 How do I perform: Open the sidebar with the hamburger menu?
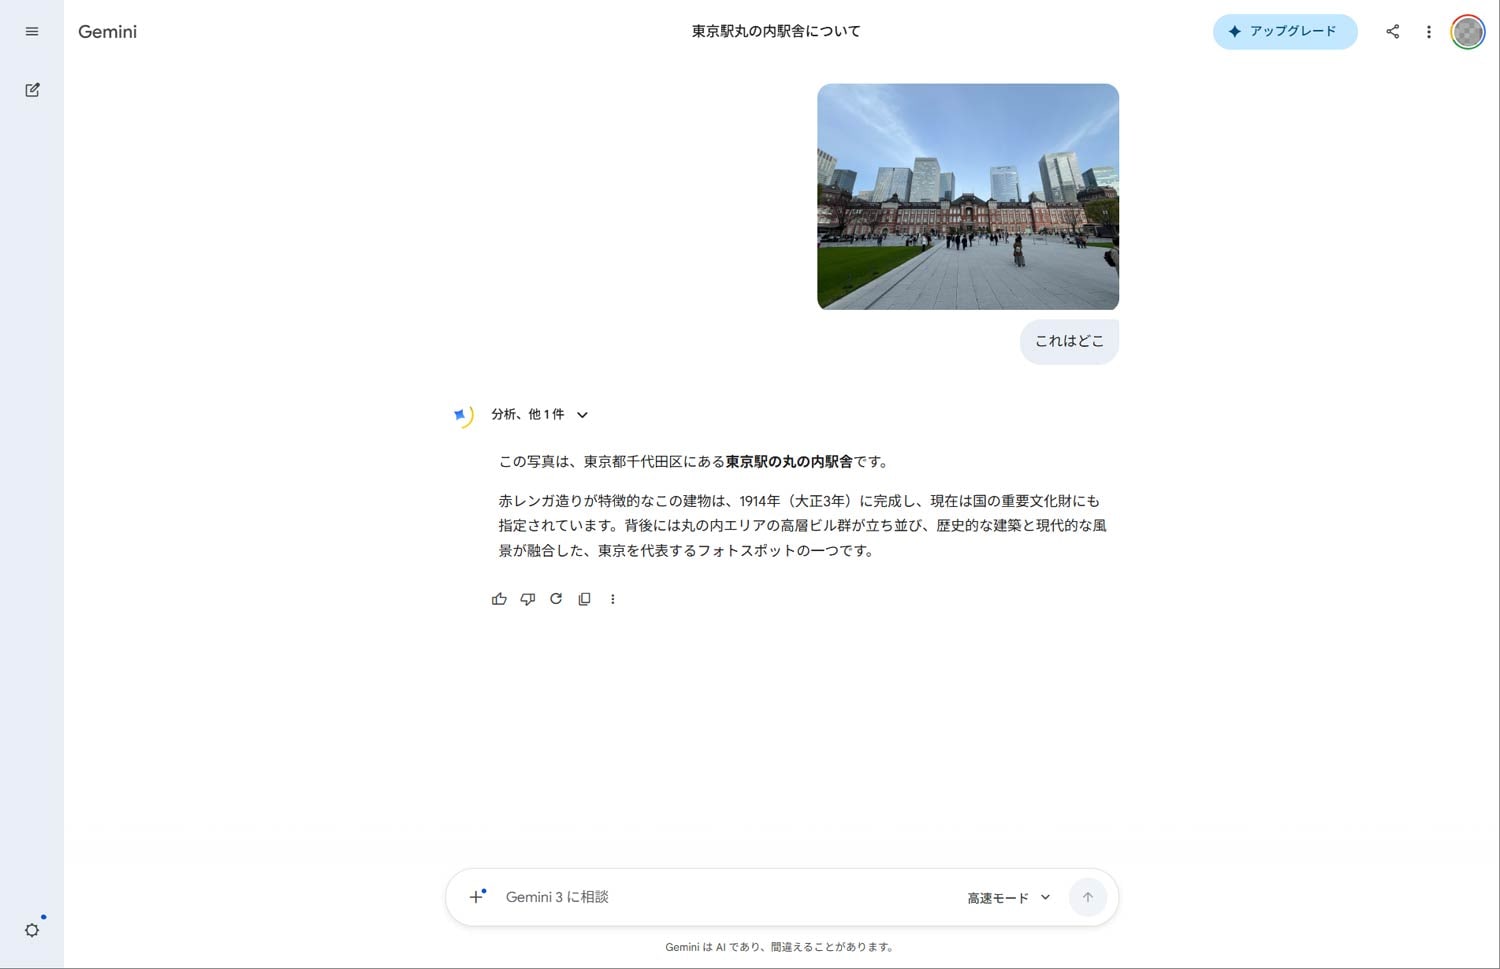pos(31,31)
